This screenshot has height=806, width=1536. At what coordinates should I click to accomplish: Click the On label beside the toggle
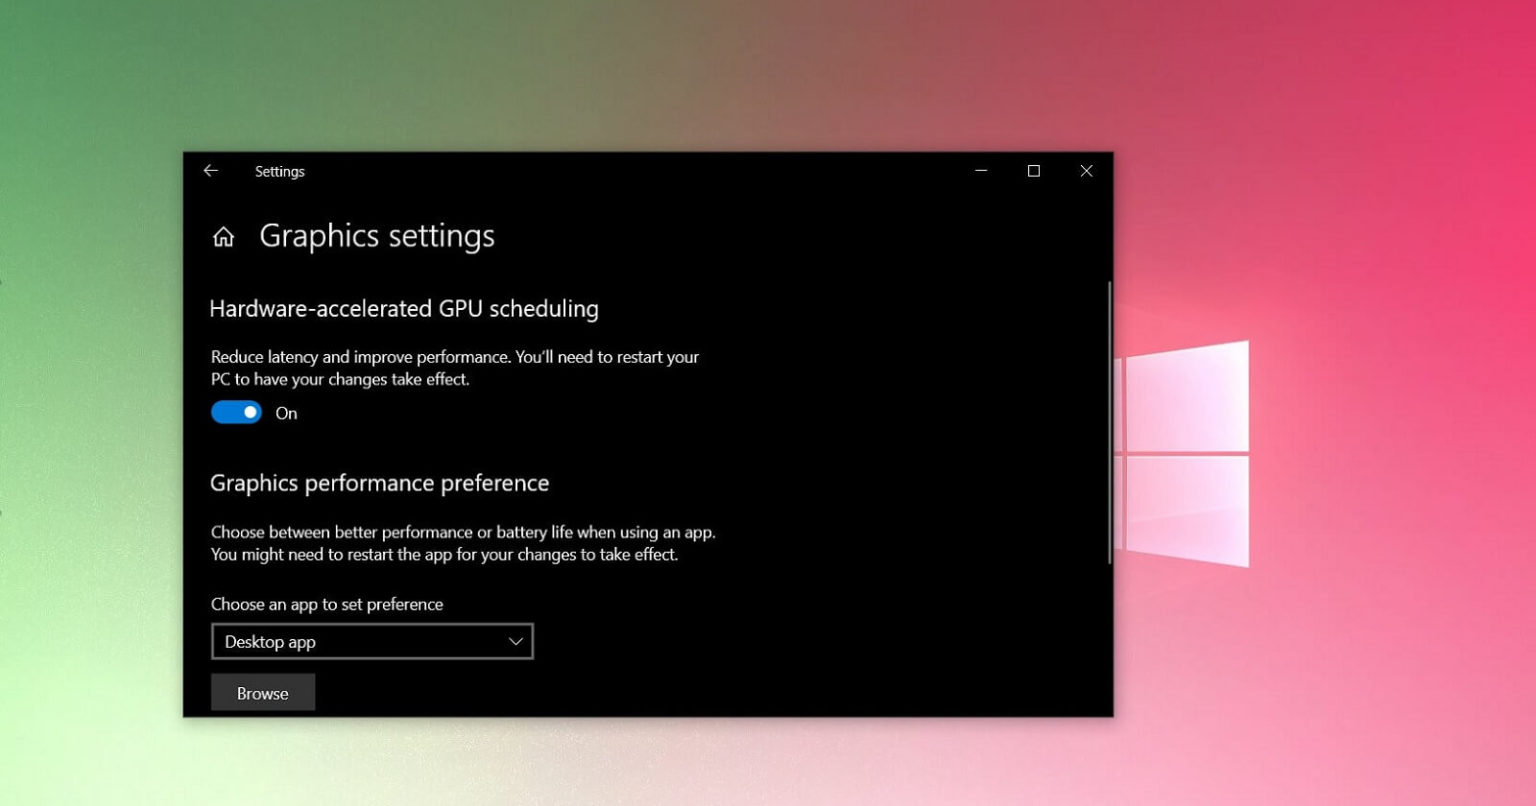tap(286, 412)
